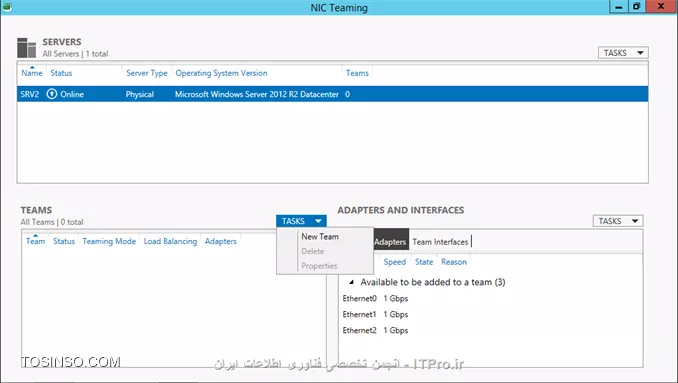This screenshot has height=383, width=678.
Task: Click Microsoft Windows Server 2012 R2 Datacenter cell
Action: [x=257, y=94]
